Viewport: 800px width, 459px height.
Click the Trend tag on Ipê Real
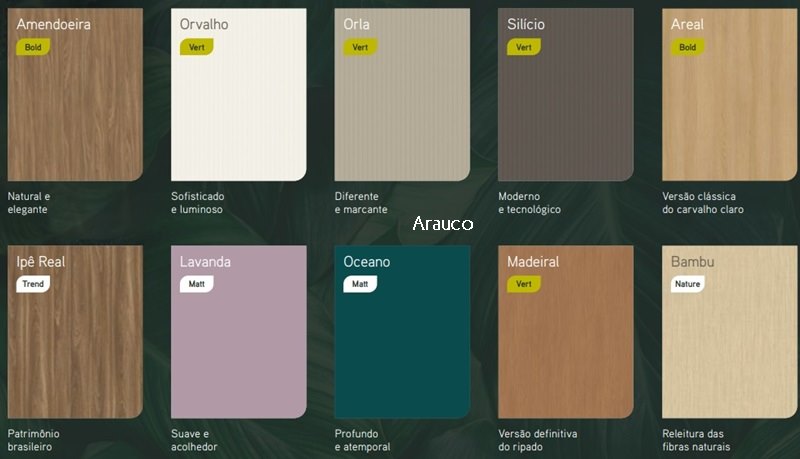(33, 284)
